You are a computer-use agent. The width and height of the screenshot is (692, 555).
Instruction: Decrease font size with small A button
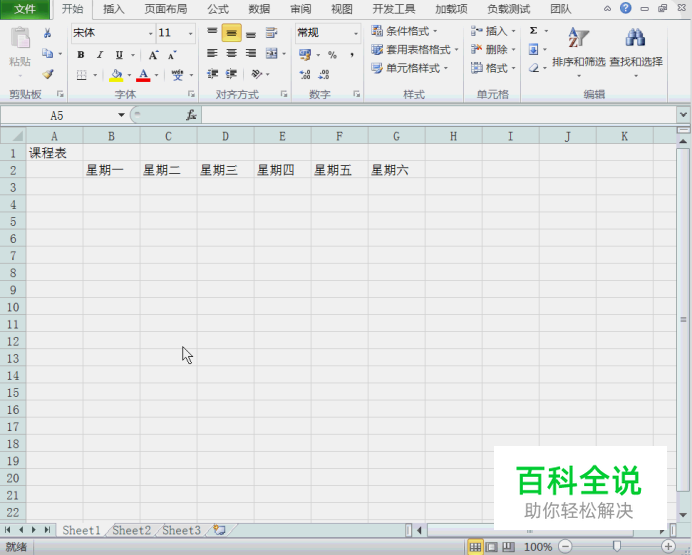(172, 55)
